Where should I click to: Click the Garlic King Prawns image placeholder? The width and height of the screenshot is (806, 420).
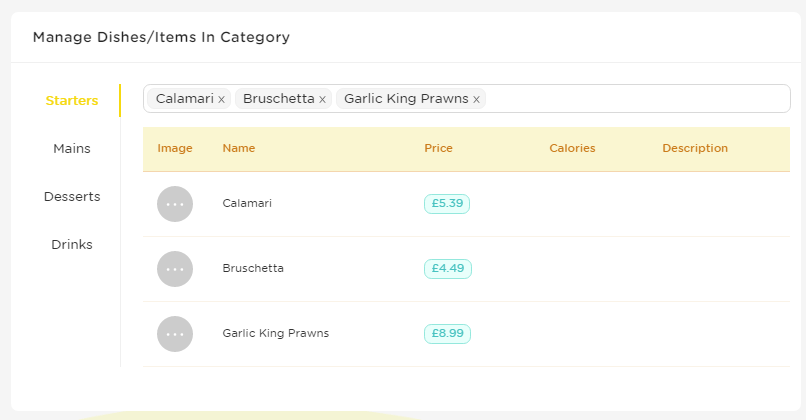coord(175,334)
